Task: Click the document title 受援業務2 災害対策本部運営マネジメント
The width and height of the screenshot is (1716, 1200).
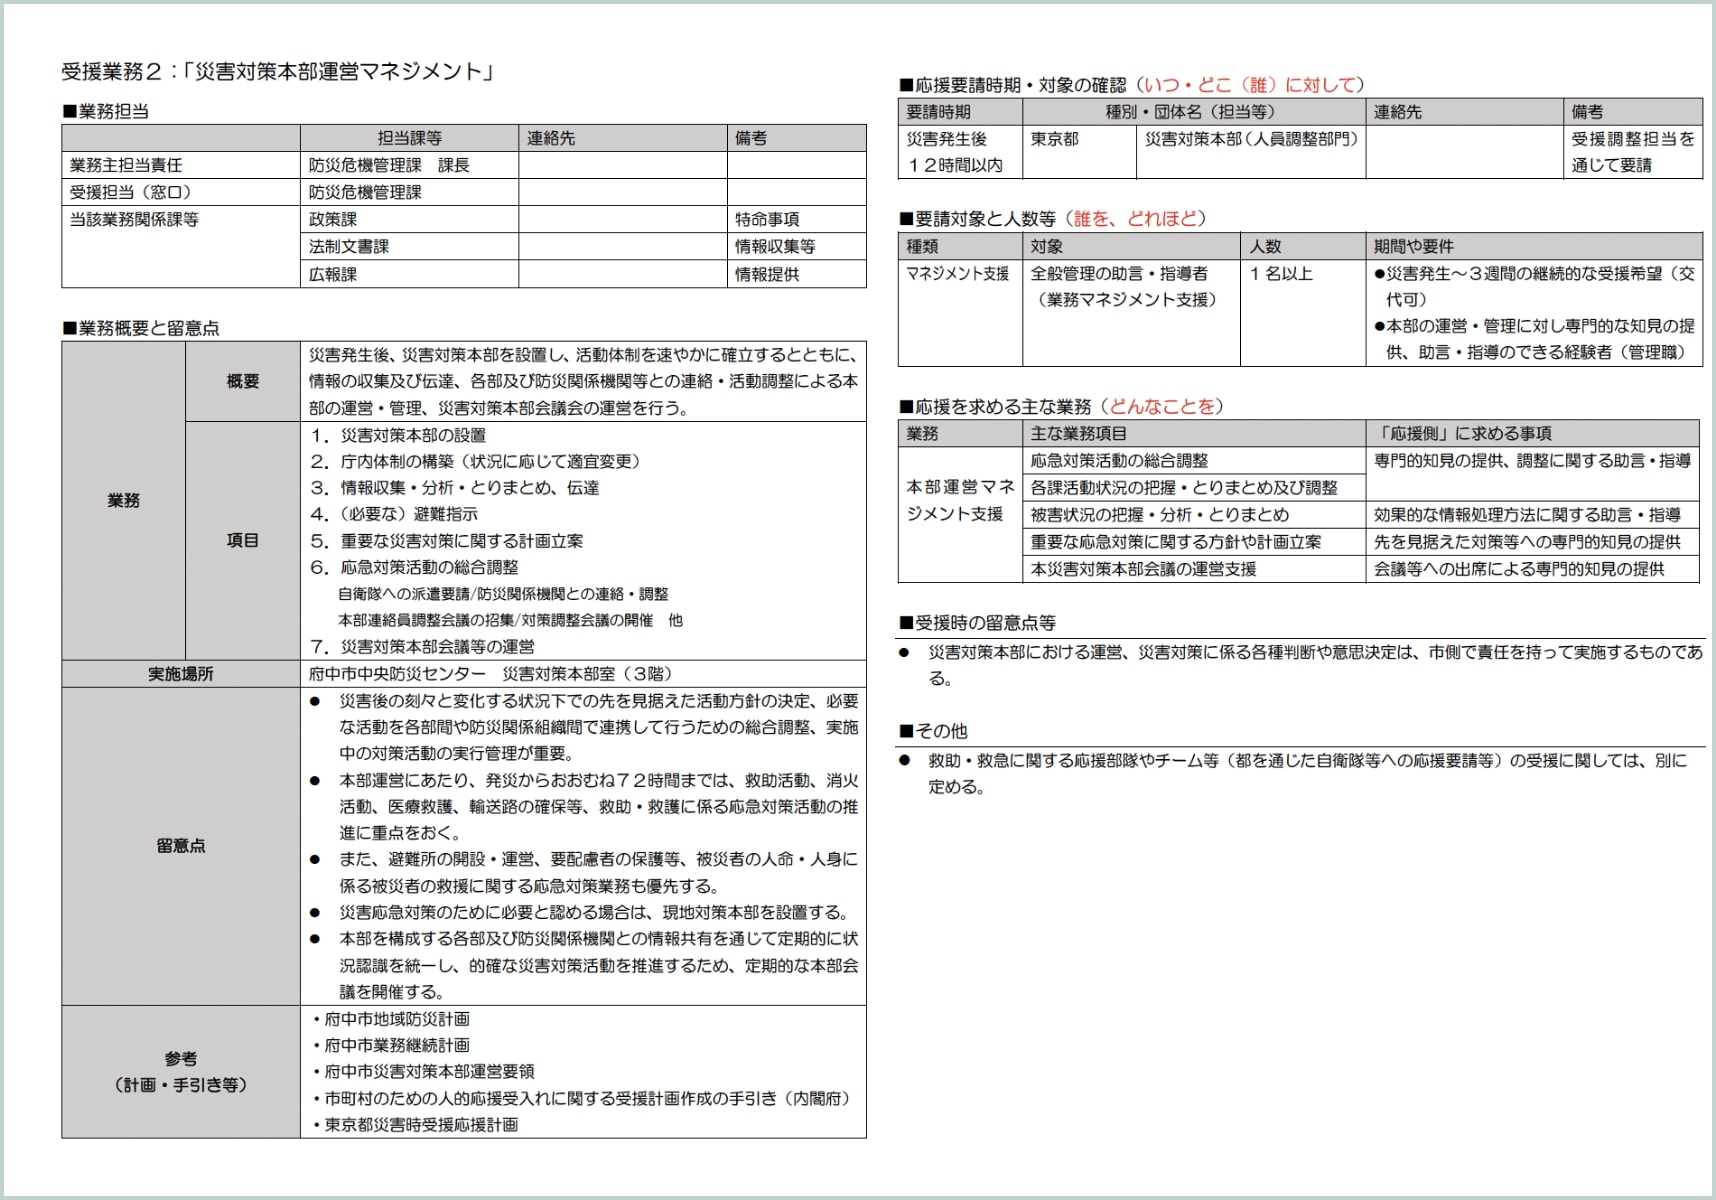Action: click(x=278, y=71)
